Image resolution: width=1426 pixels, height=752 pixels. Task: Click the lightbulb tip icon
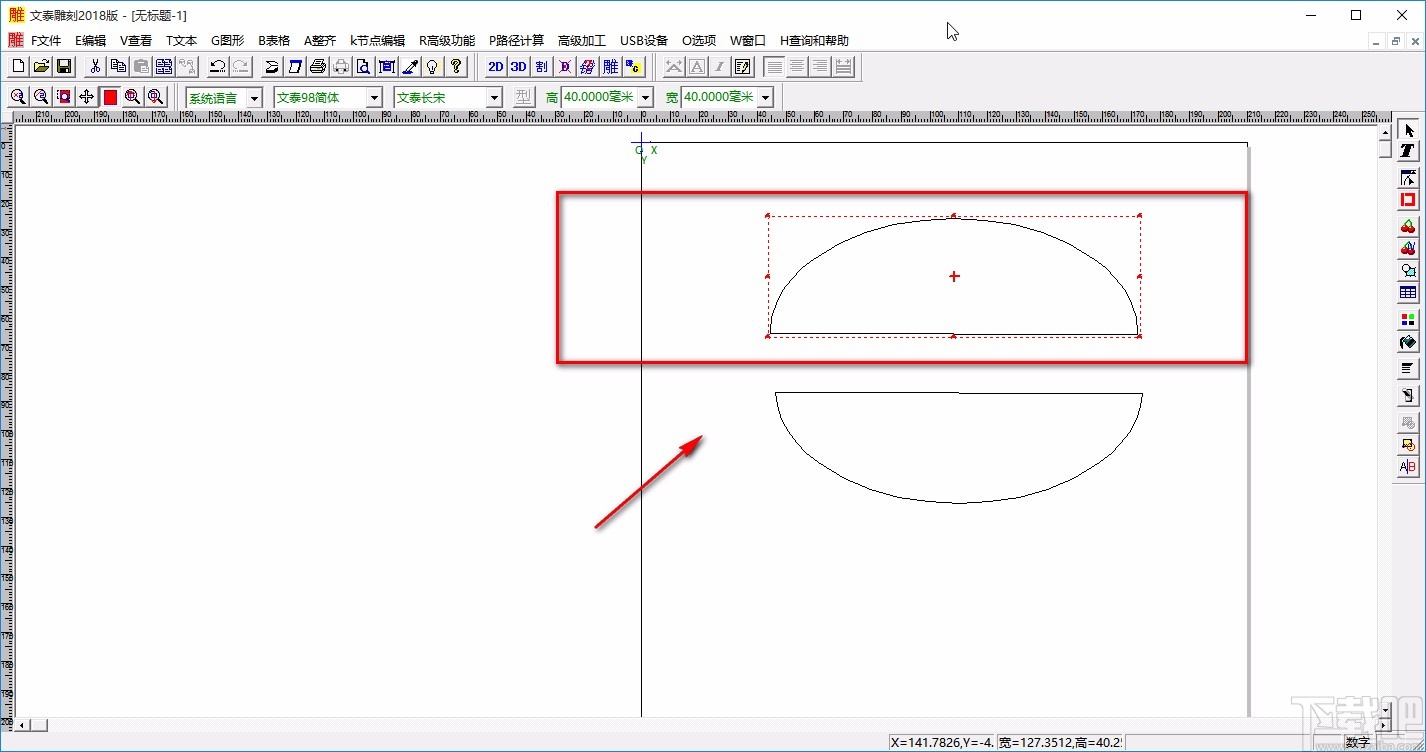(433, 67)
